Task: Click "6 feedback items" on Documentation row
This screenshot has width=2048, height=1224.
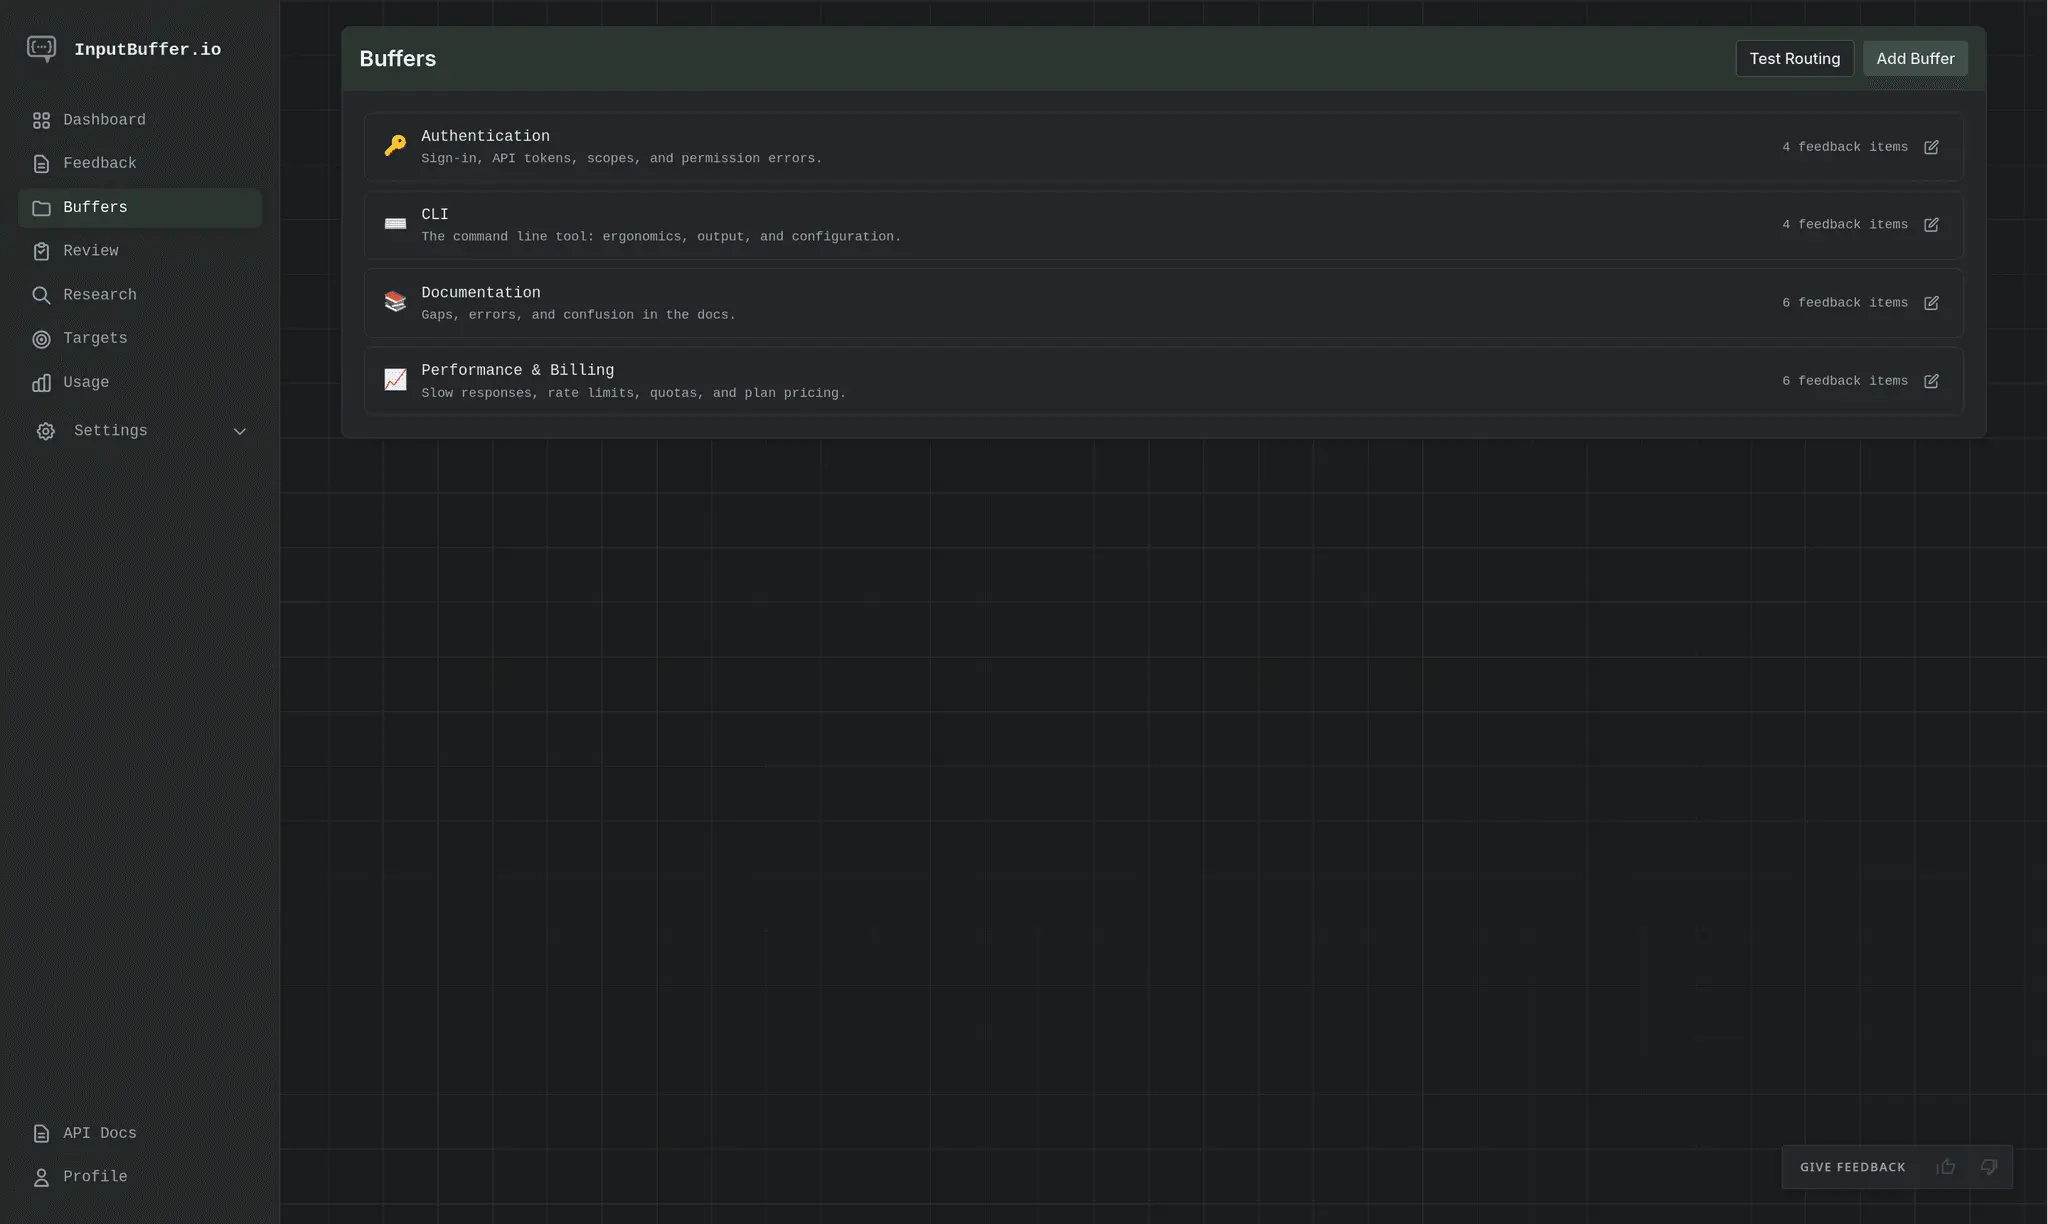Action: [x=1845, y=303]
